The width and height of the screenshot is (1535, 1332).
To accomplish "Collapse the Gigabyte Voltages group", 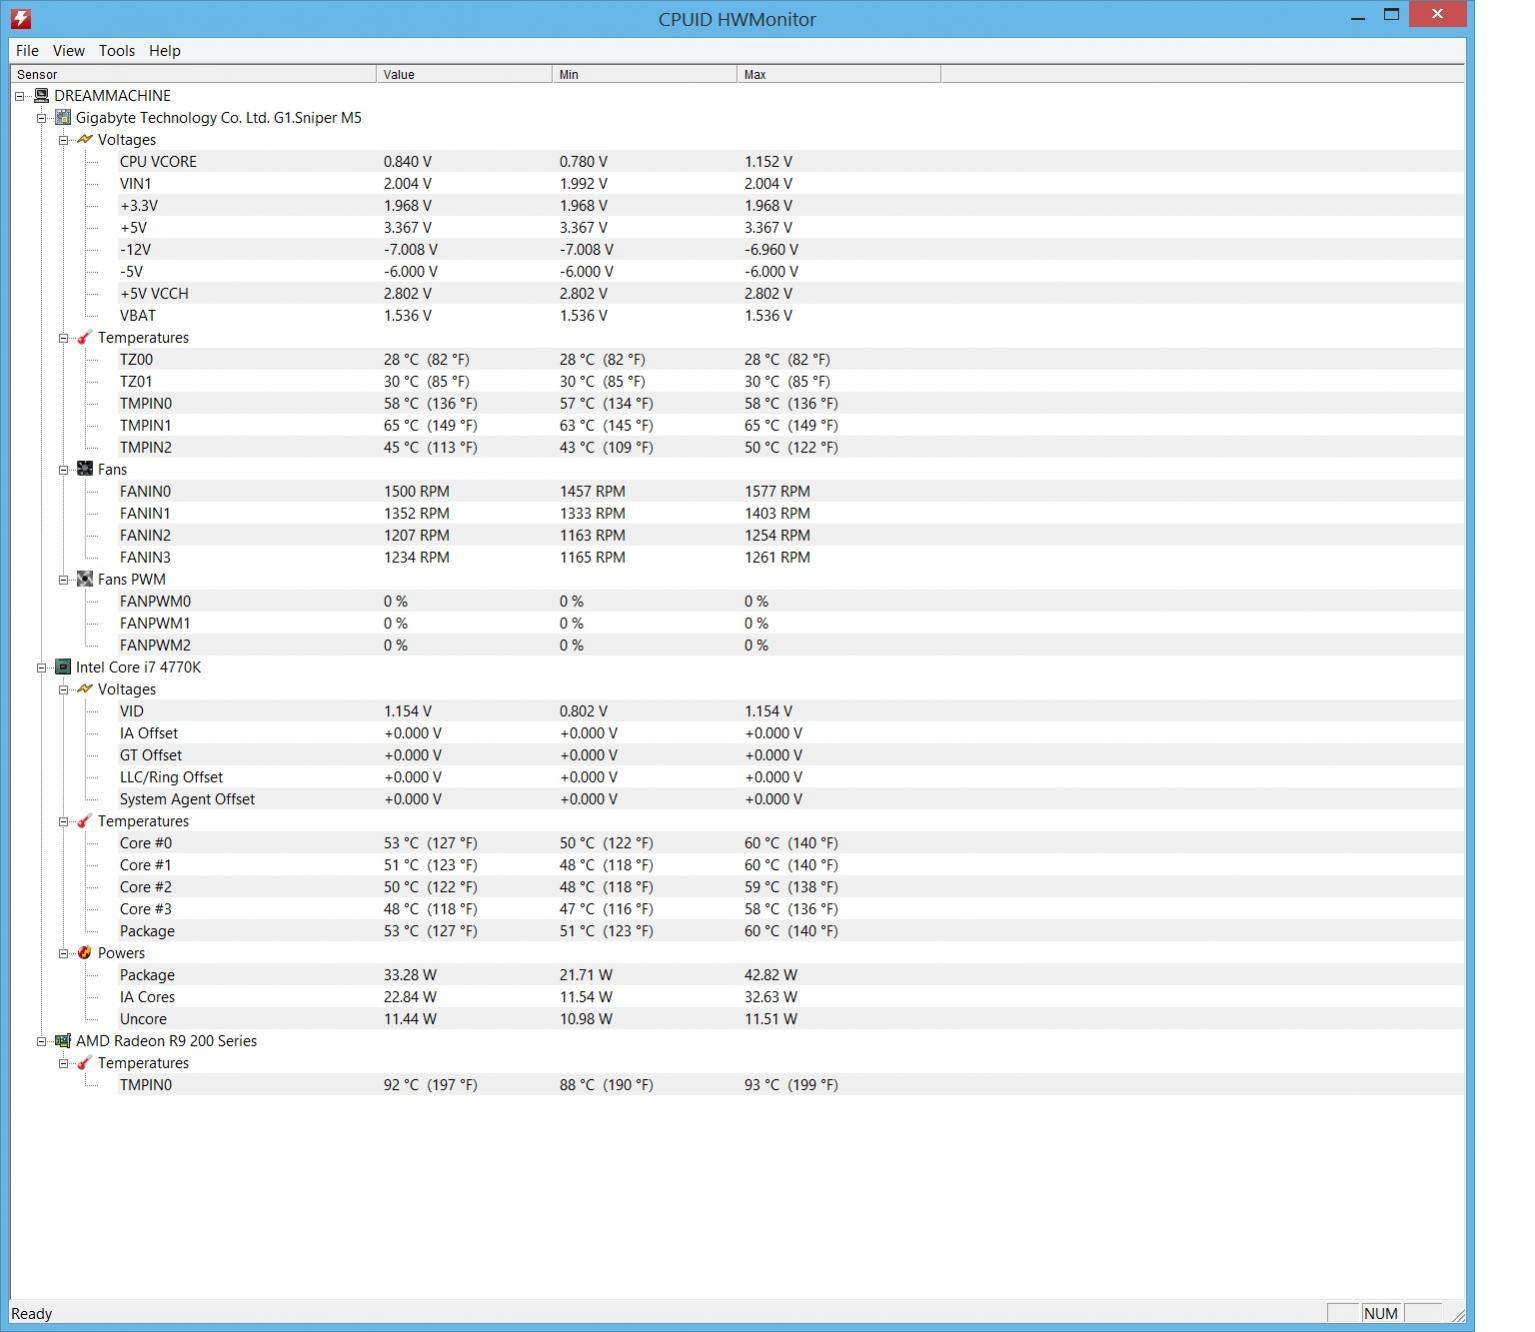I will tap(63, 140).
